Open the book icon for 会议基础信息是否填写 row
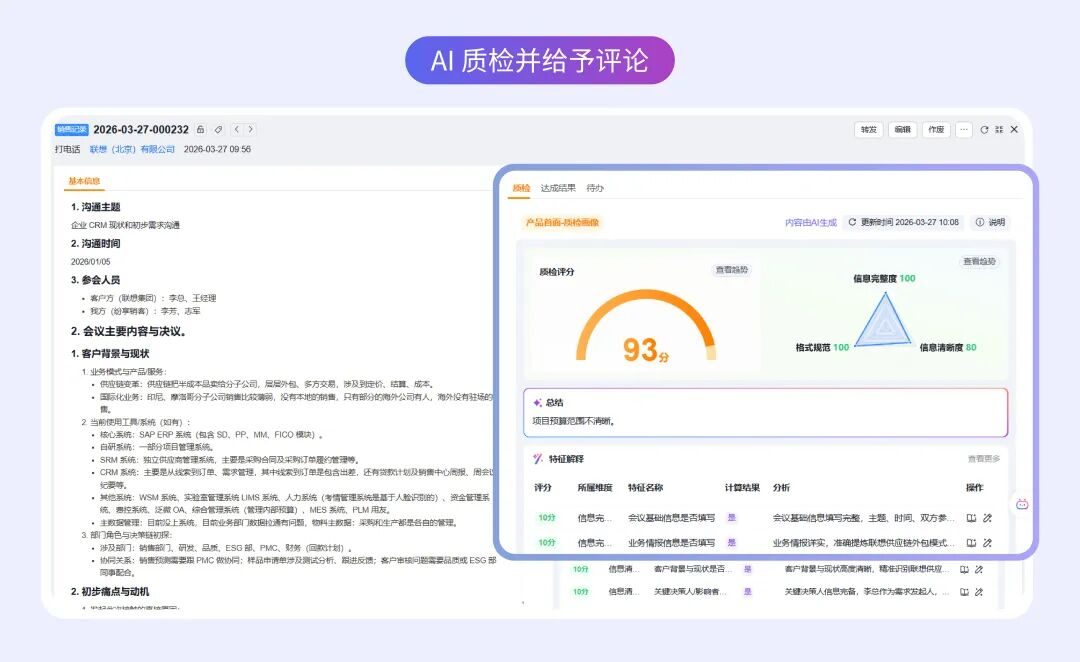 971,518
